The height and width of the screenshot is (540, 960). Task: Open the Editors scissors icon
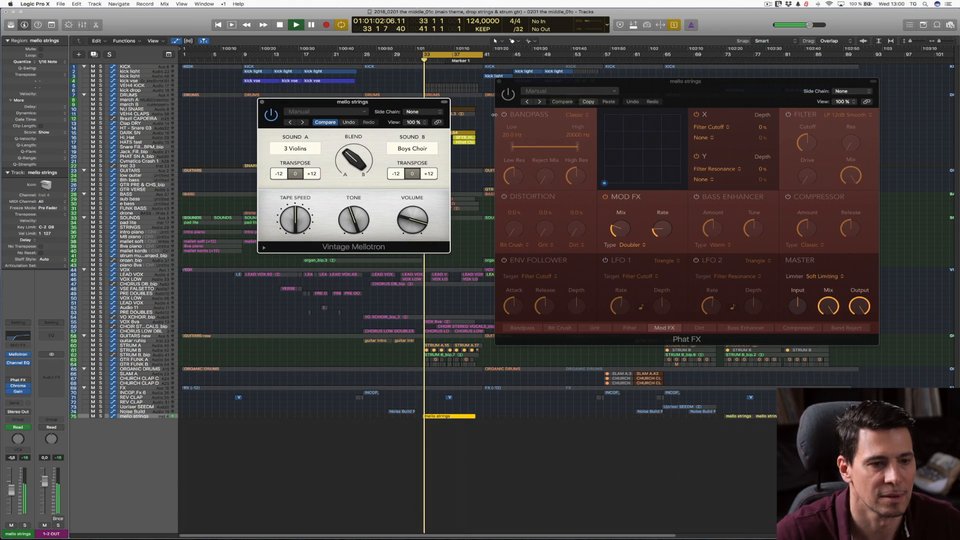click(x=96, y=25)
